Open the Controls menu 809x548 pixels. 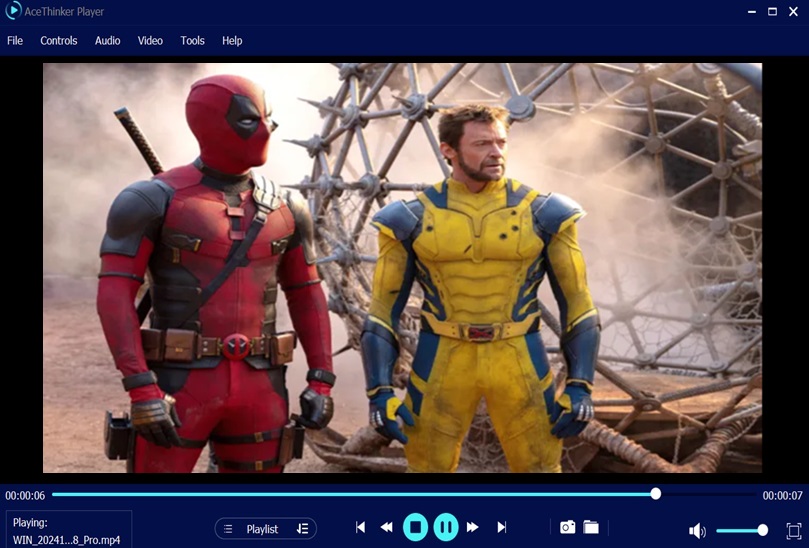pos(59,41)
